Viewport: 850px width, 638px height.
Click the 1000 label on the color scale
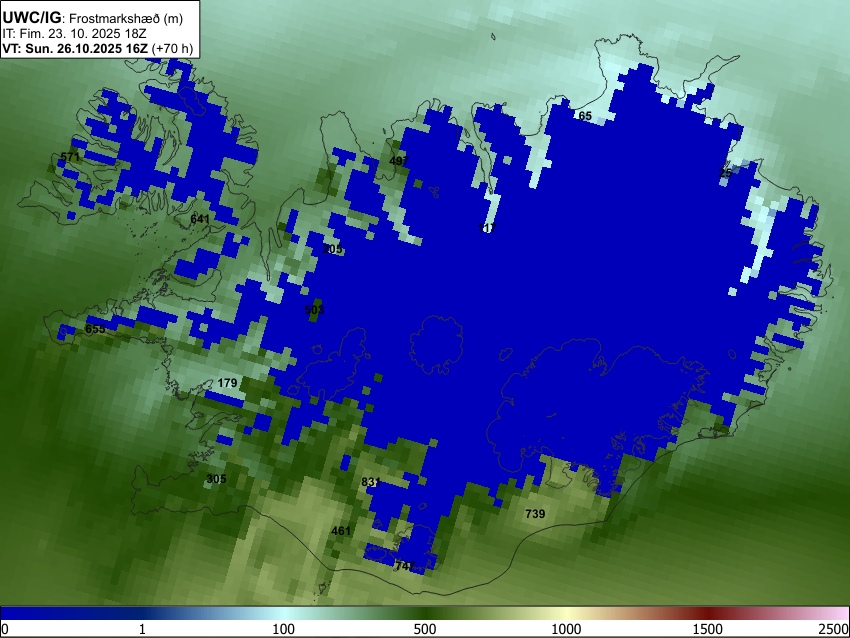coord(566,629)
